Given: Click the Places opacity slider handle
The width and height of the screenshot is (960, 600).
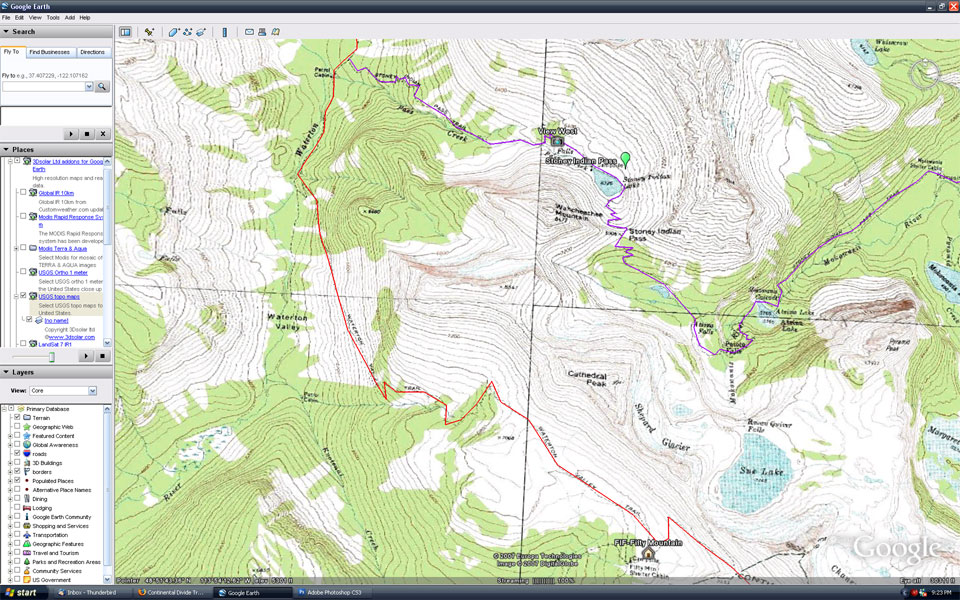Looking at the screenshot, I should click(x=52, y=356).
